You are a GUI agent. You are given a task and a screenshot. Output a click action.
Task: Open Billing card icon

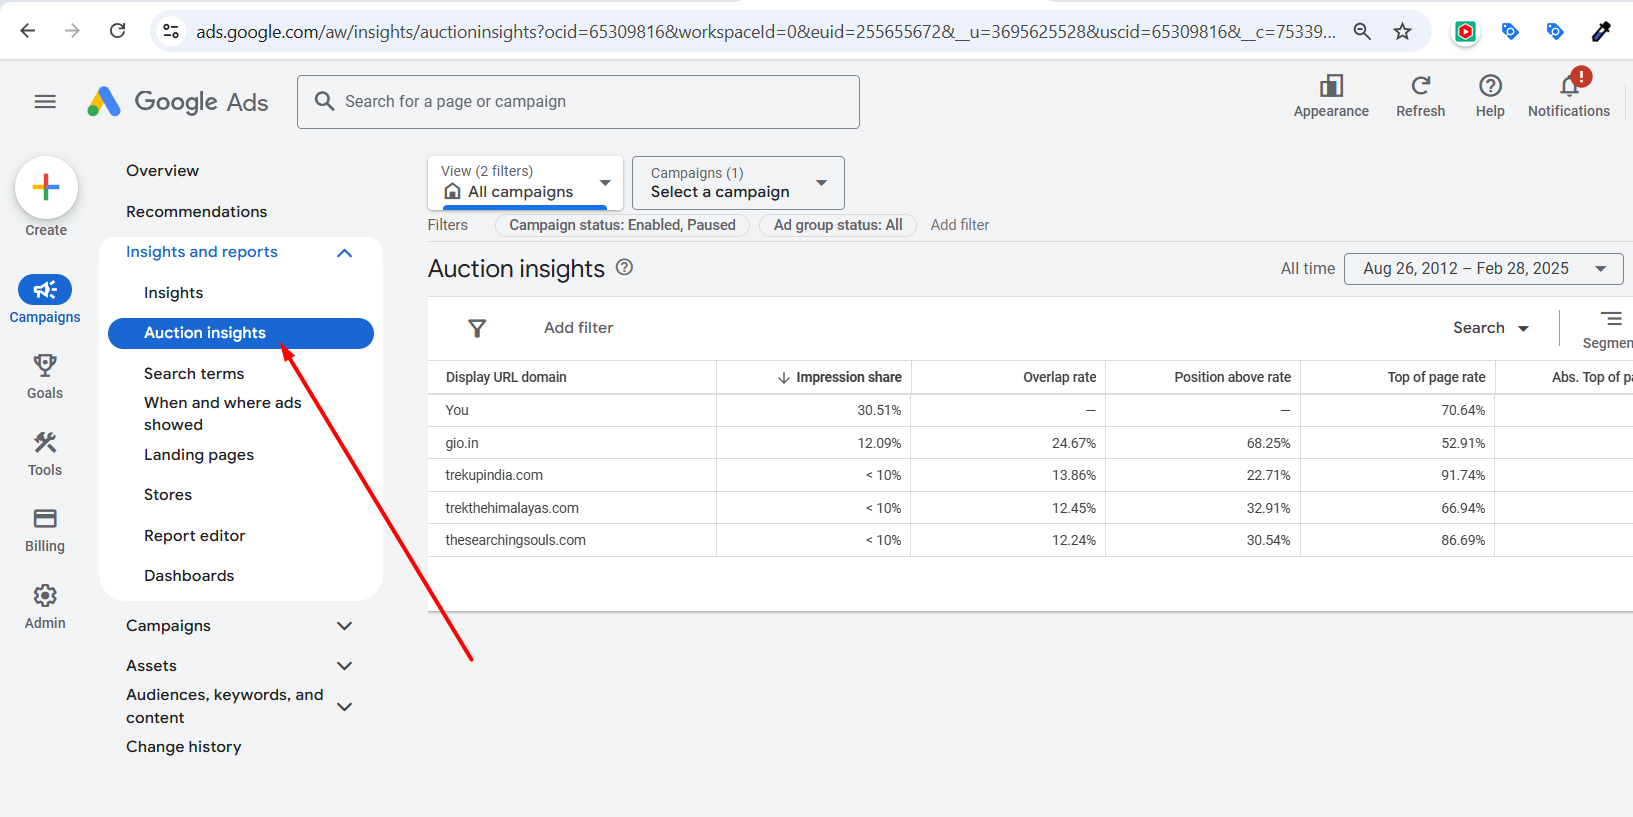[45, 518]
